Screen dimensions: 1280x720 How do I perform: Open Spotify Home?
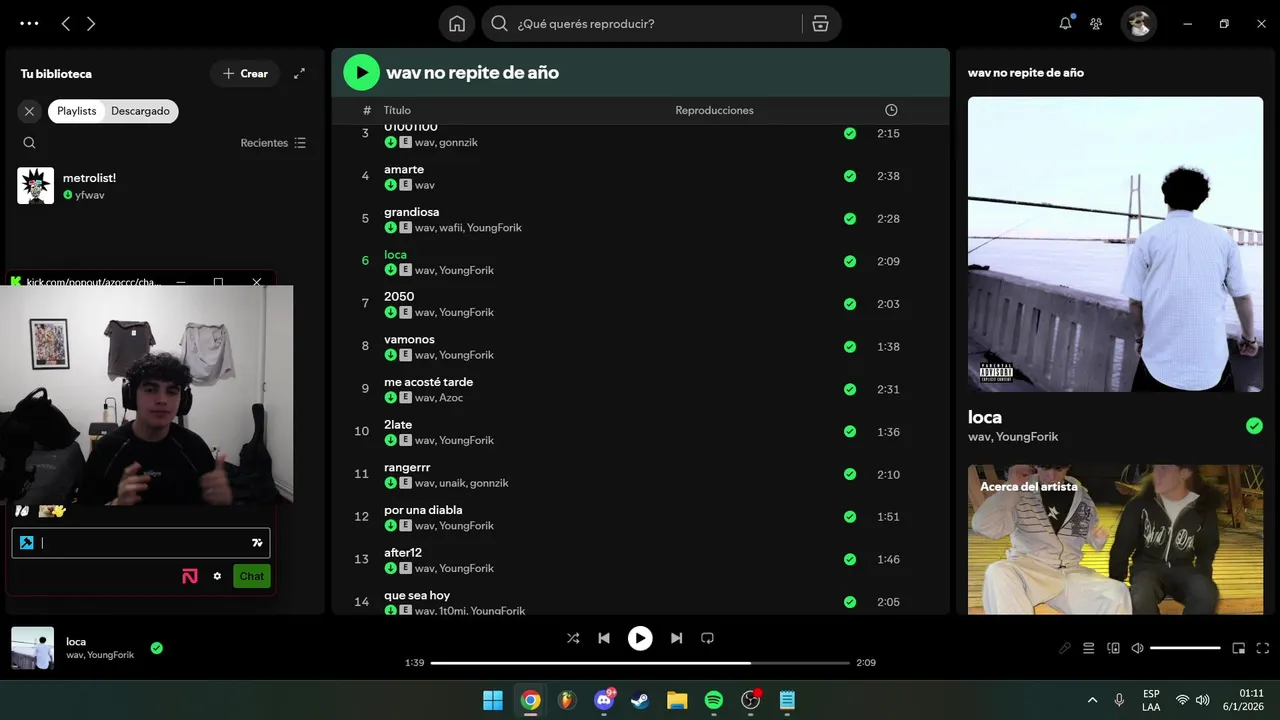457,24
